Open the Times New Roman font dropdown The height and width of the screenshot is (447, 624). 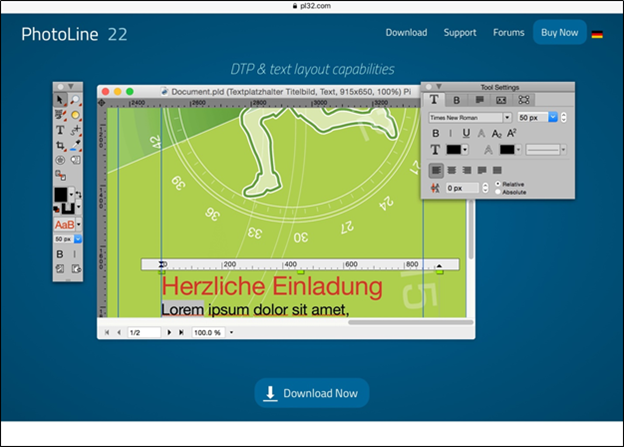pyautogui.click(x=507, y=117)
